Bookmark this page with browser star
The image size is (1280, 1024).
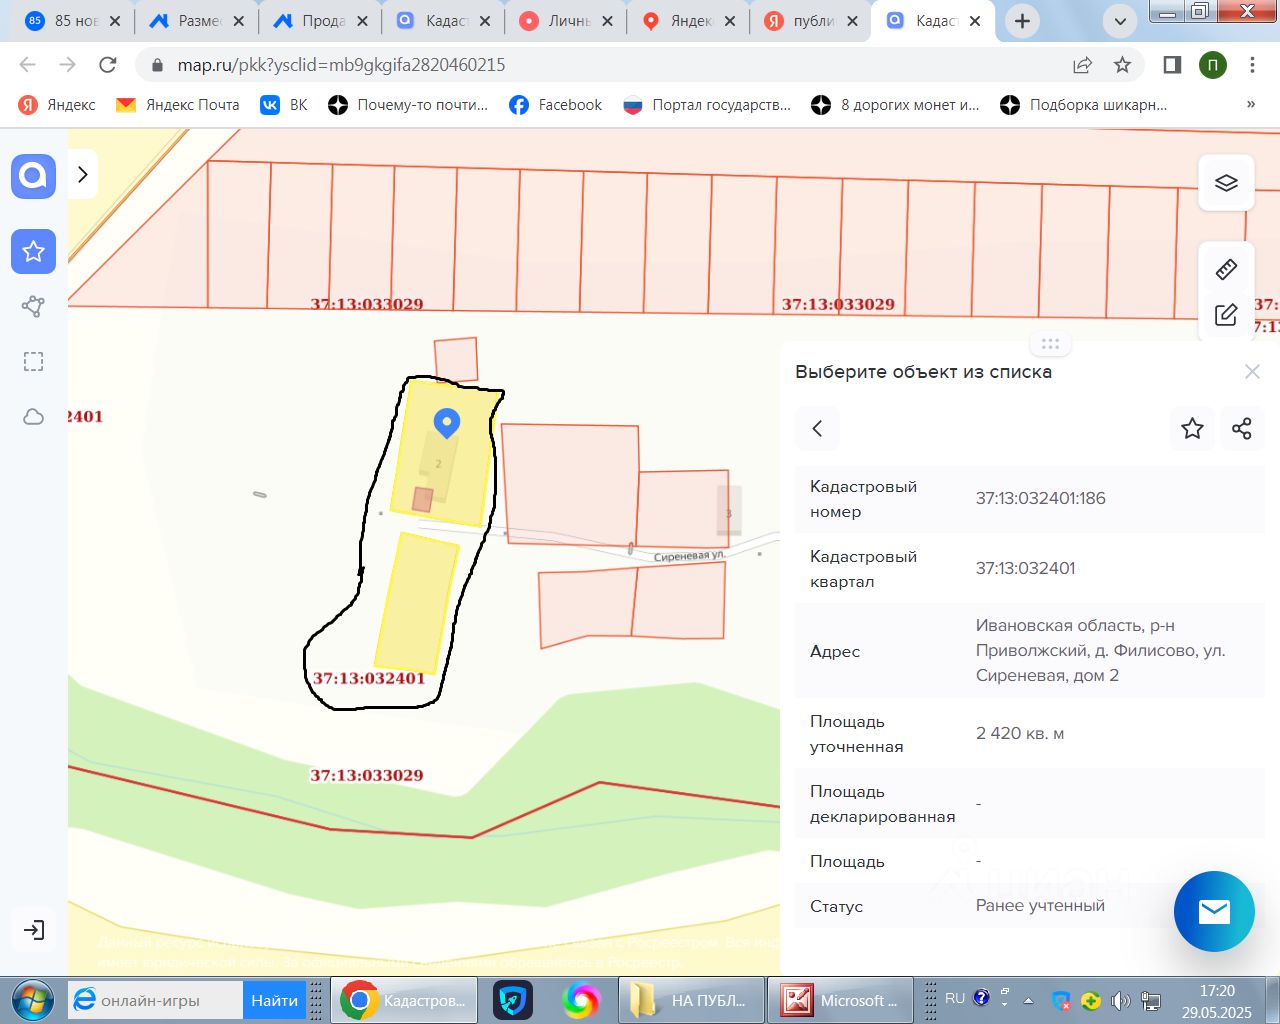pos(1122,65)
